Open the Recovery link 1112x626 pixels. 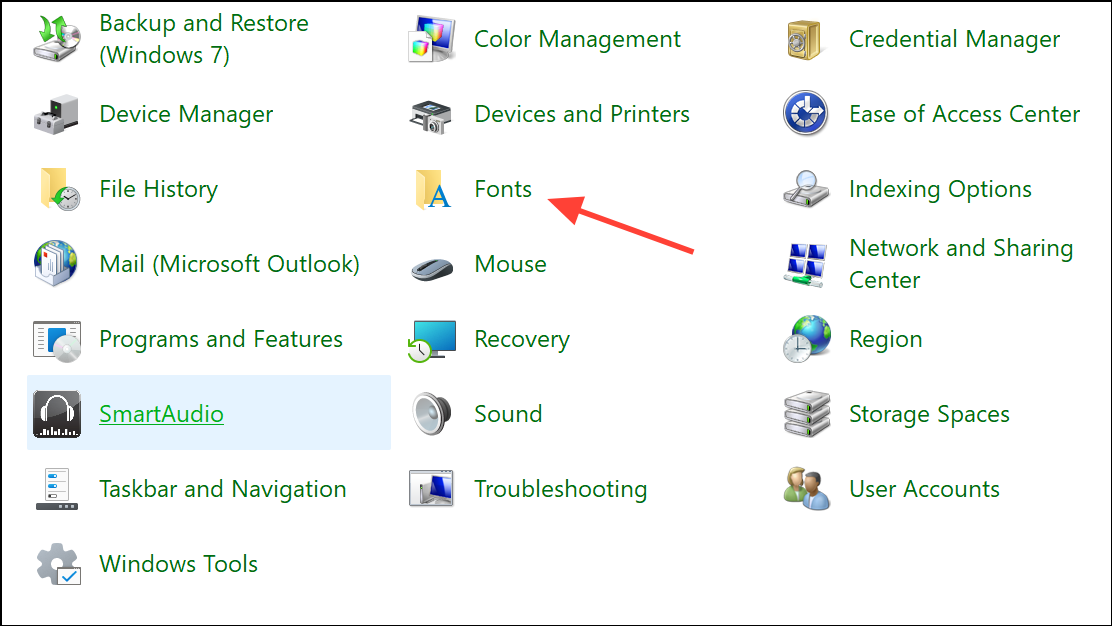tap(521, 339)
